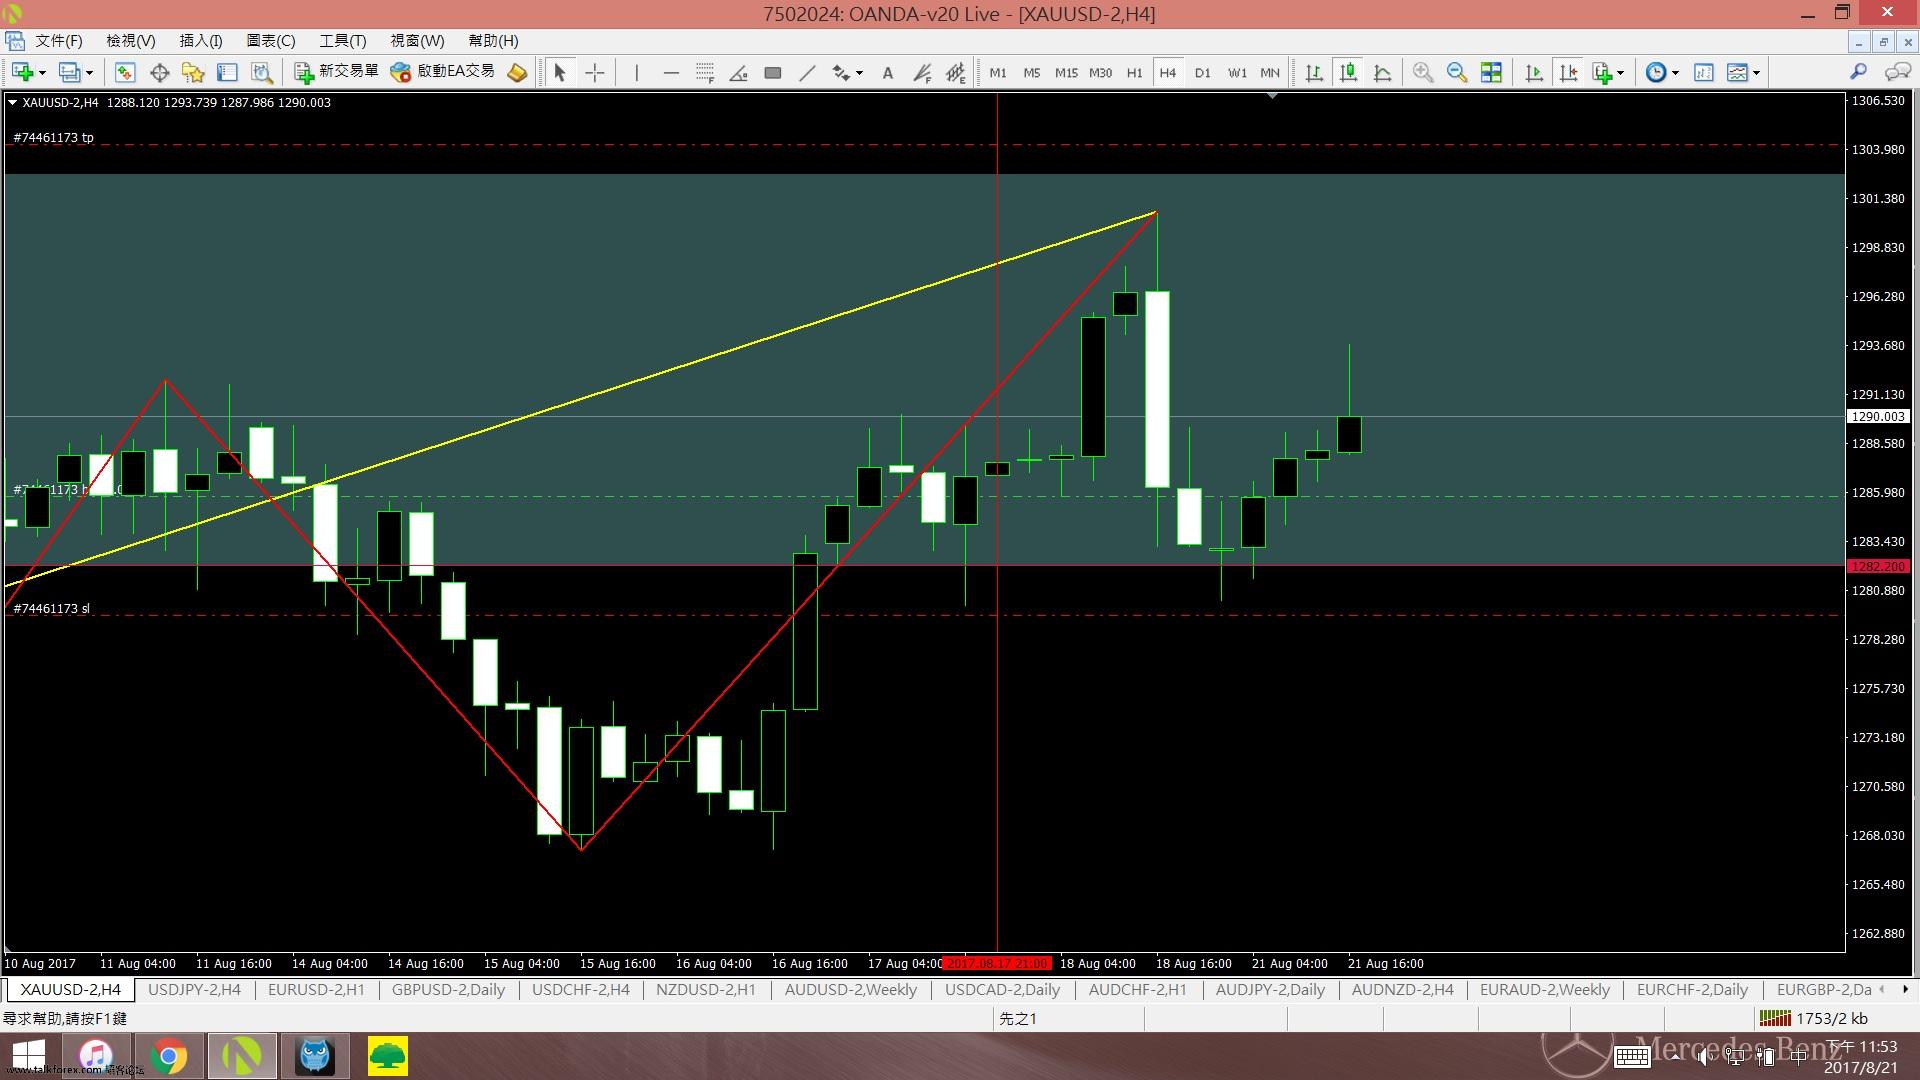Open the Strategy Tester magnifier icon

(261, 72)
